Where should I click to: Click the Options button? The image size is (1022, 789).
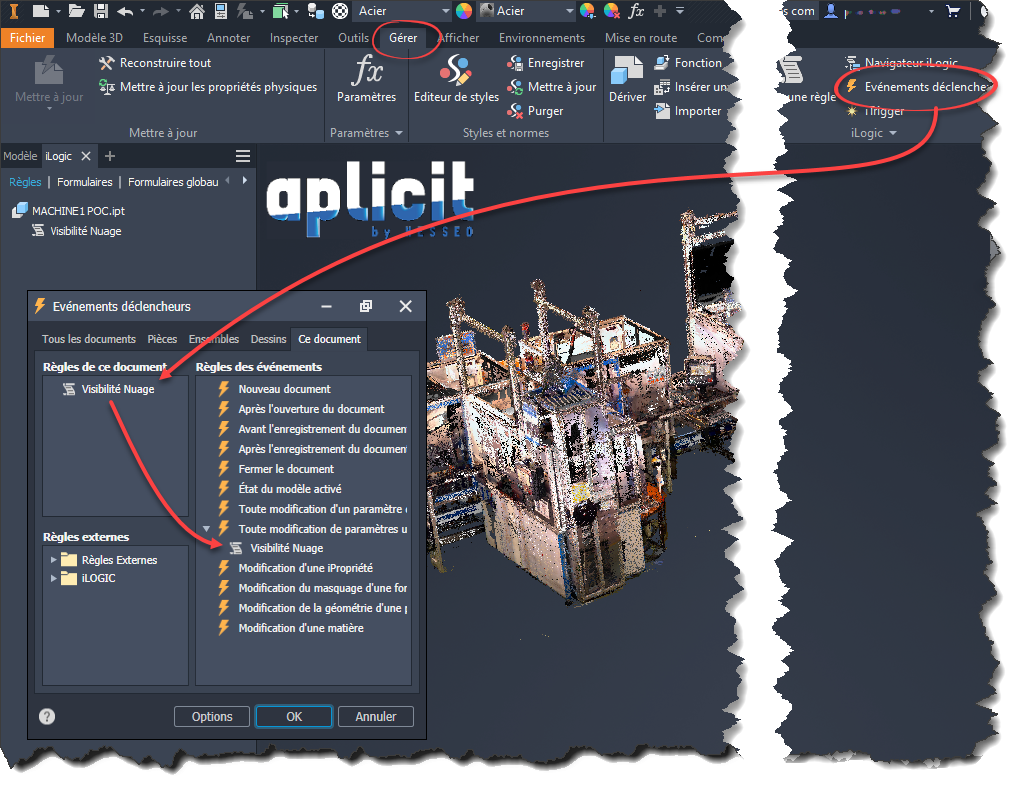pos(212,716)
